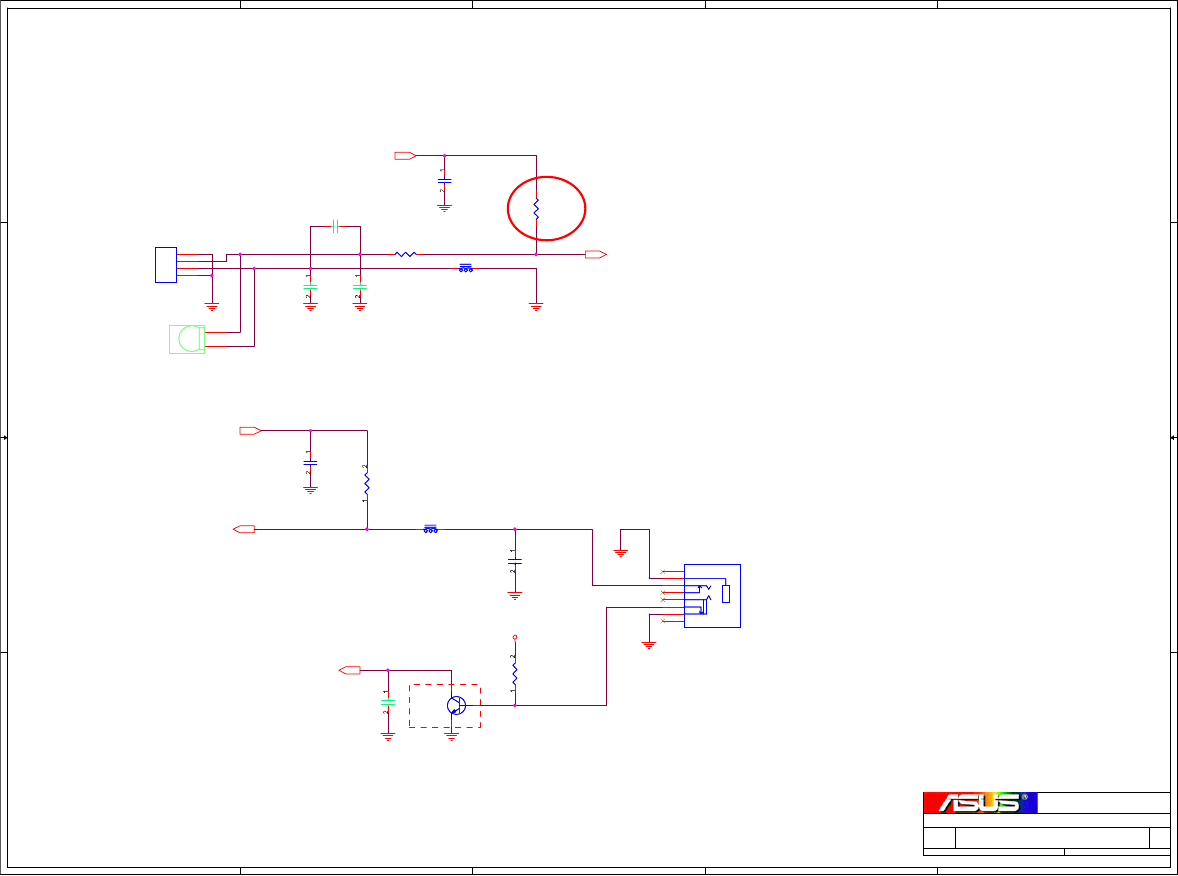The width and height of the screenshot is (1178, 876).
Task: Click the ASUS logo in the title block
Action: (980, 803)
